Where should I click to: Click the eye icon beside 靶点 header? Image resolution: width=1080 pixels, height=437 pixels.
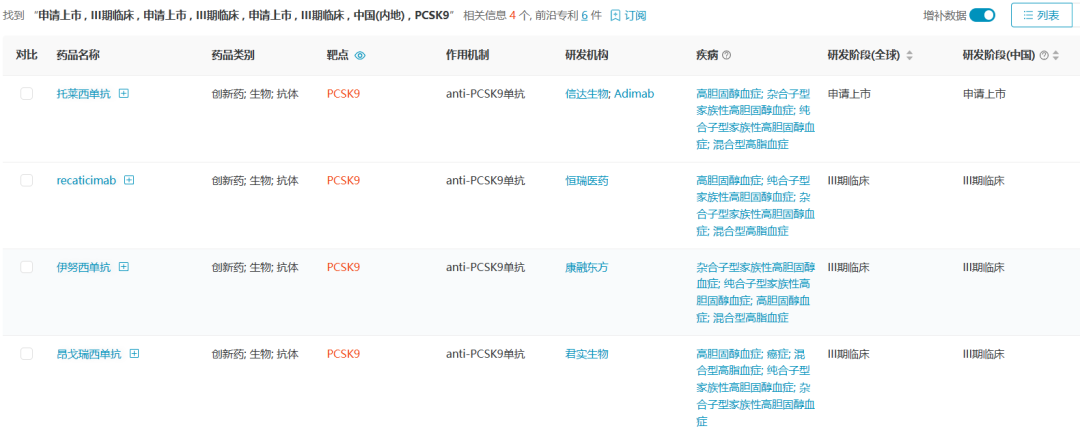point(361,56)
